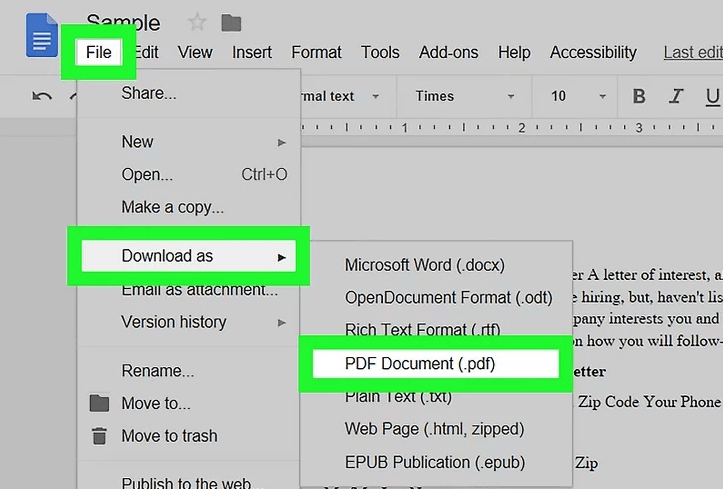Open the Format menu
Screen dimensions: 723x489
point(317,52)
